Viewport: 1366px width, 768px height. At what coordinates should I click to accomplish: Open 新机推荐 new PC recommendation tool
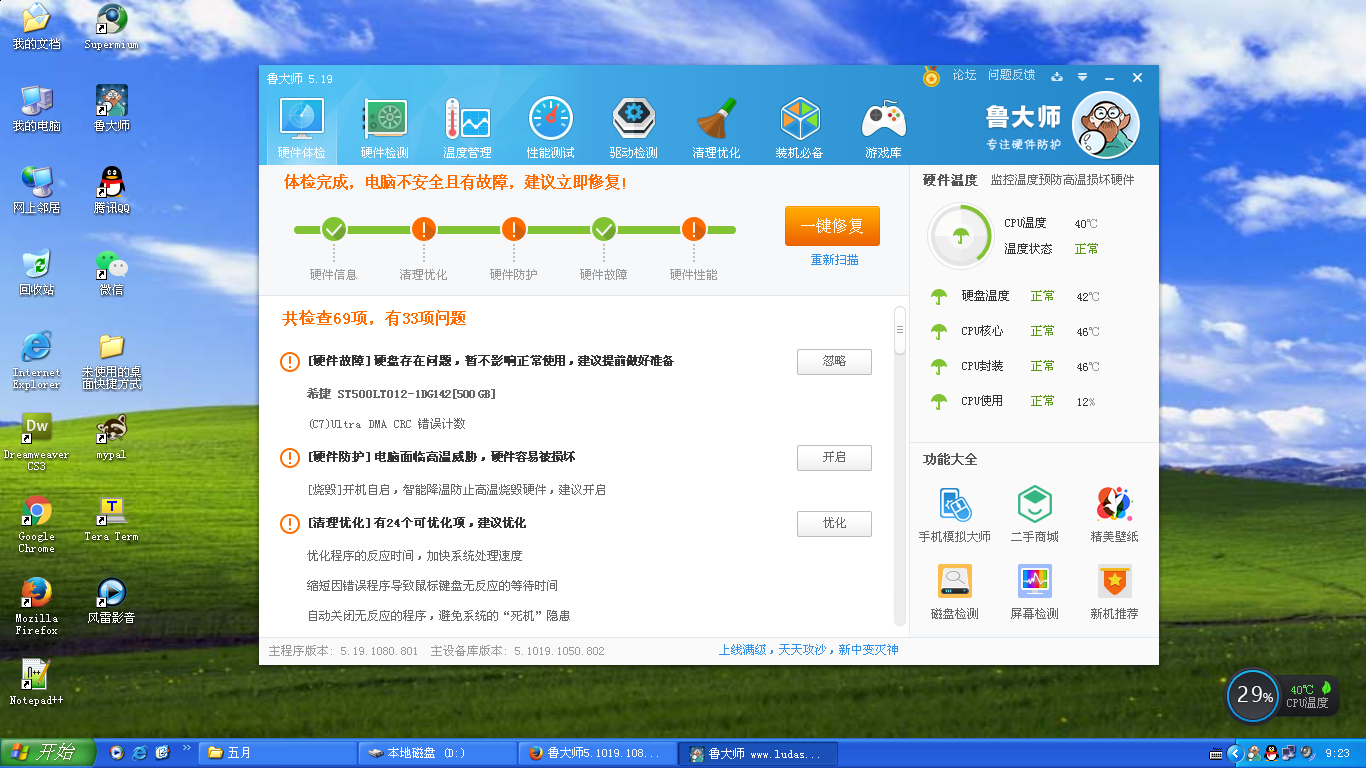tap(1114, 592)
